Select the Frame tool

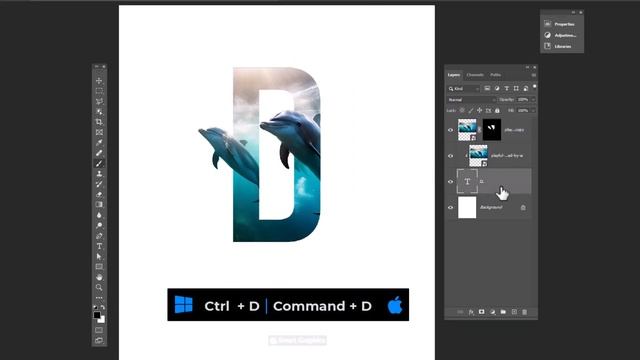pyautogui.click(x=99, y=132)
